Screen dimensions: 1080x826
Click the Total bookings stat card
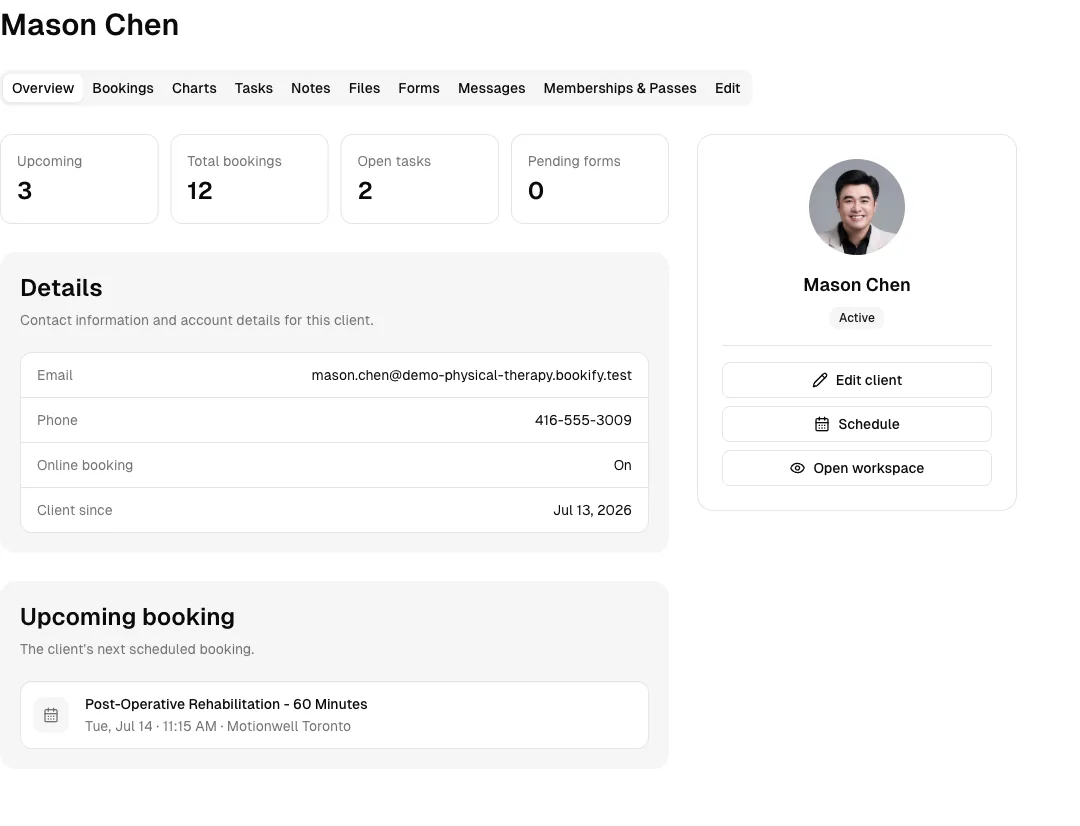click(x=249, y=179)
